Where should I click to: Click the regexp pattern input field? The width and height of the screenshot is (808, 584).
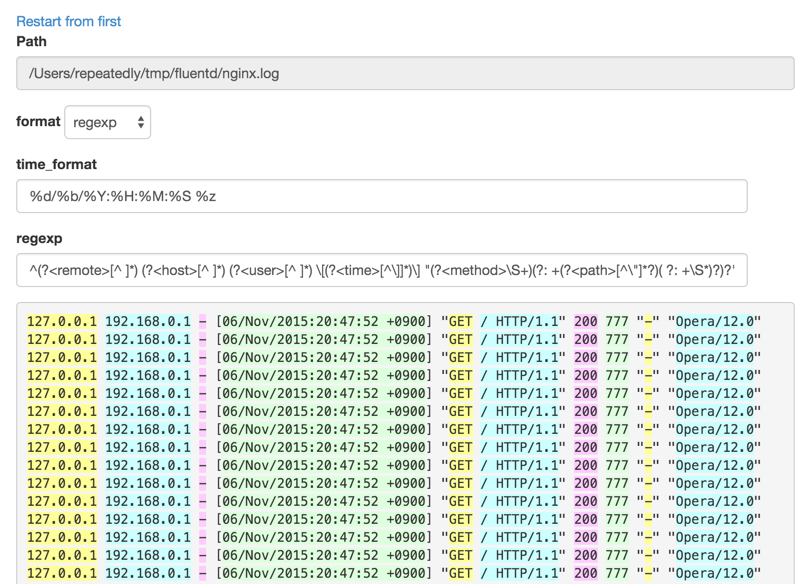click(x=382, y=270)
